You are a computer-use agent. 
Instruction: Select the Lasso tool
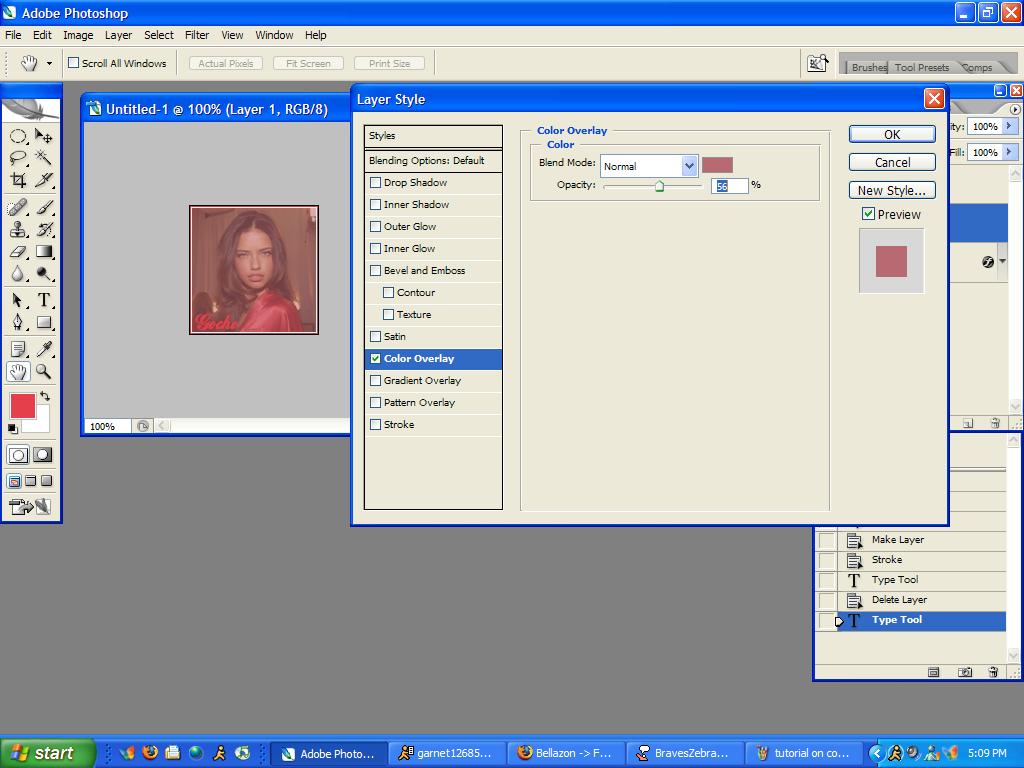pyautogui.click(x=18, y=157)
